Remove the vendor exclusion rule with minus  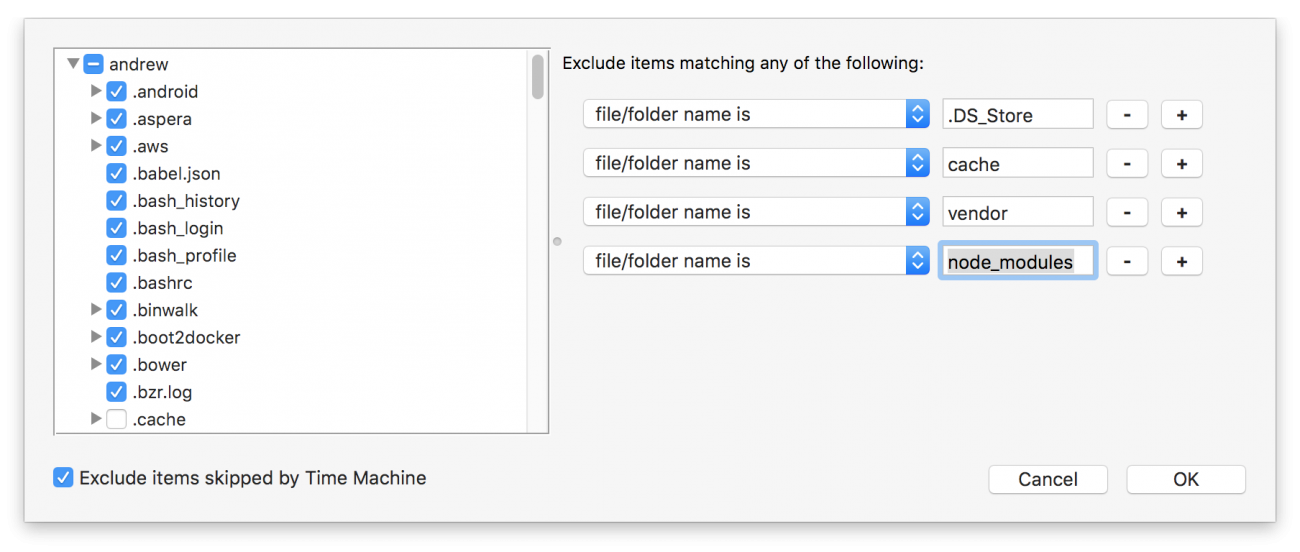coord(1127,213)
